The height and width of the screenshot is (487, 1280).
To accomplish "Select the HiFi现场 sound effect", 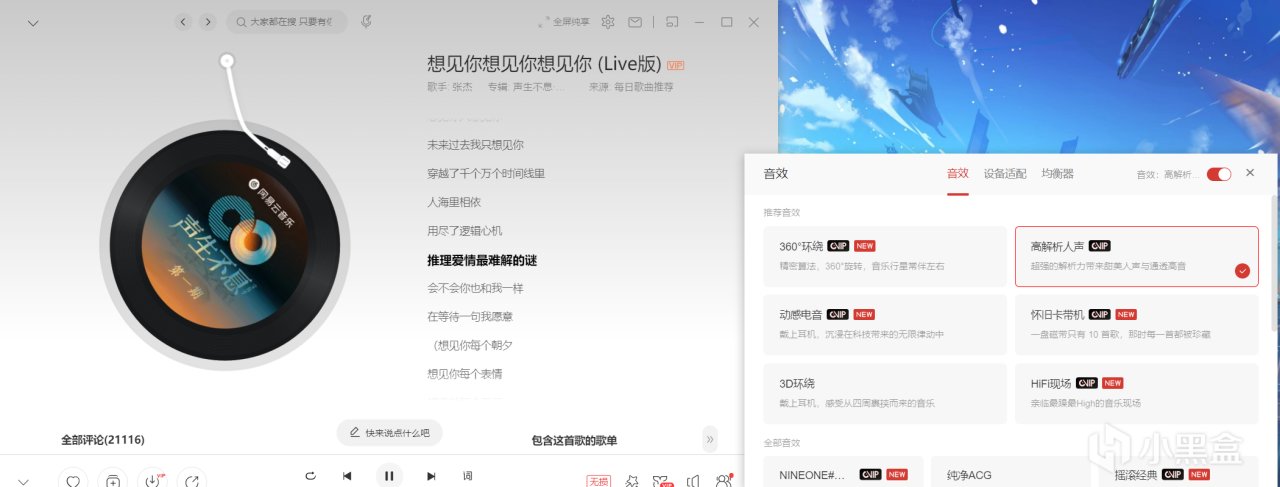I will click(x=1137, y=393).
